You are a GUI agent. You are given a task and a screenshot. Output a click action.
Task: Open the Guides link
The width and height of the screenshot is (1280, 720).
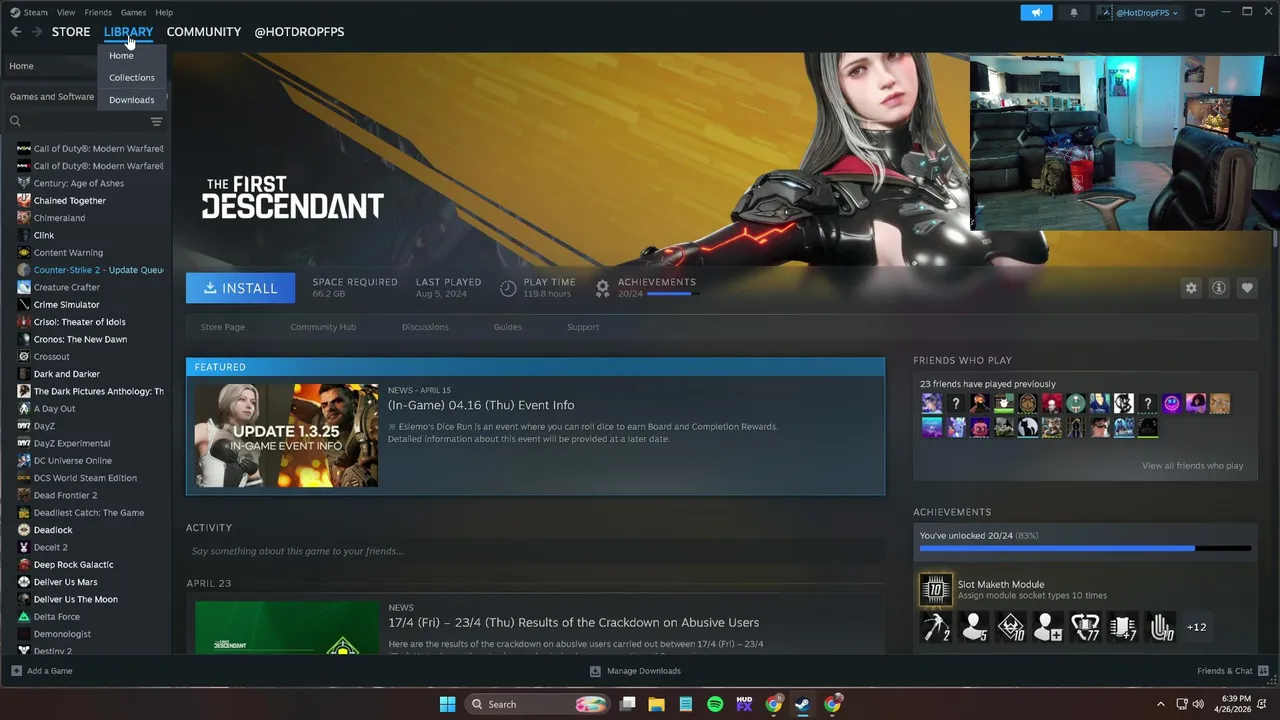[x=508, y=327]
